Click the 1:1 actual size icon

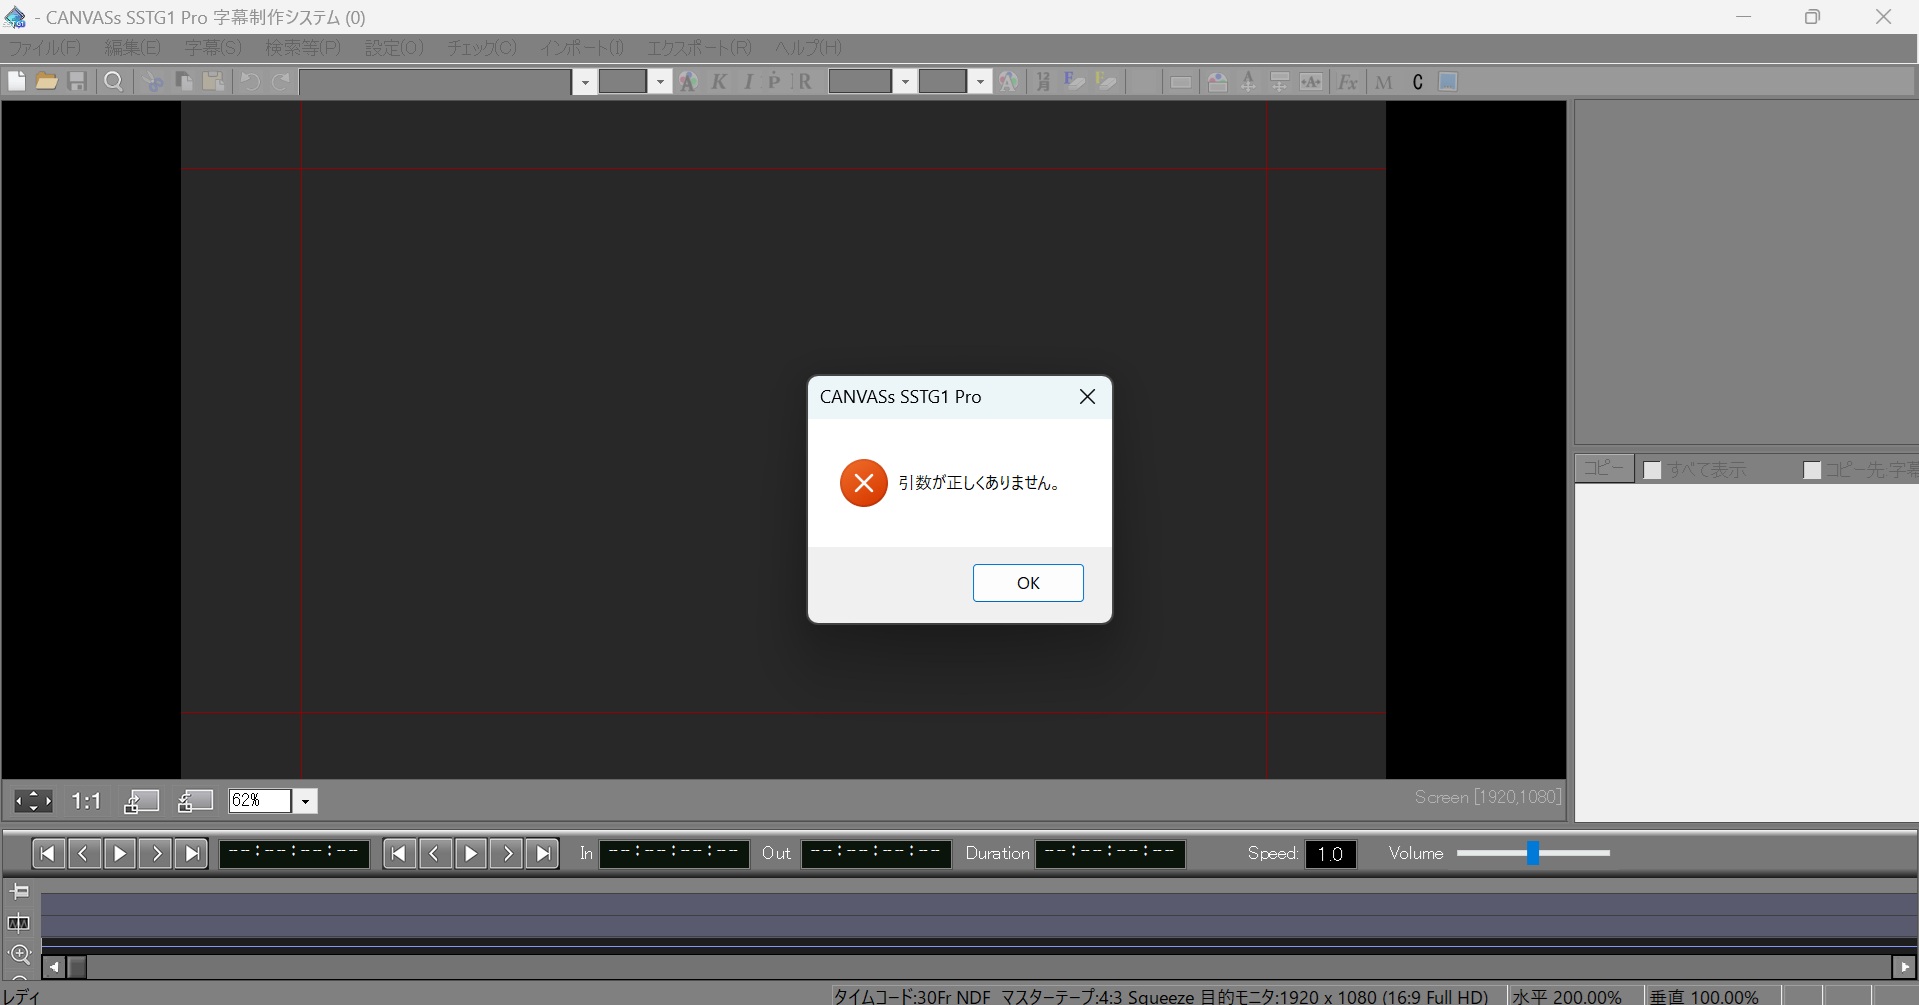click(x=86, y=801)
